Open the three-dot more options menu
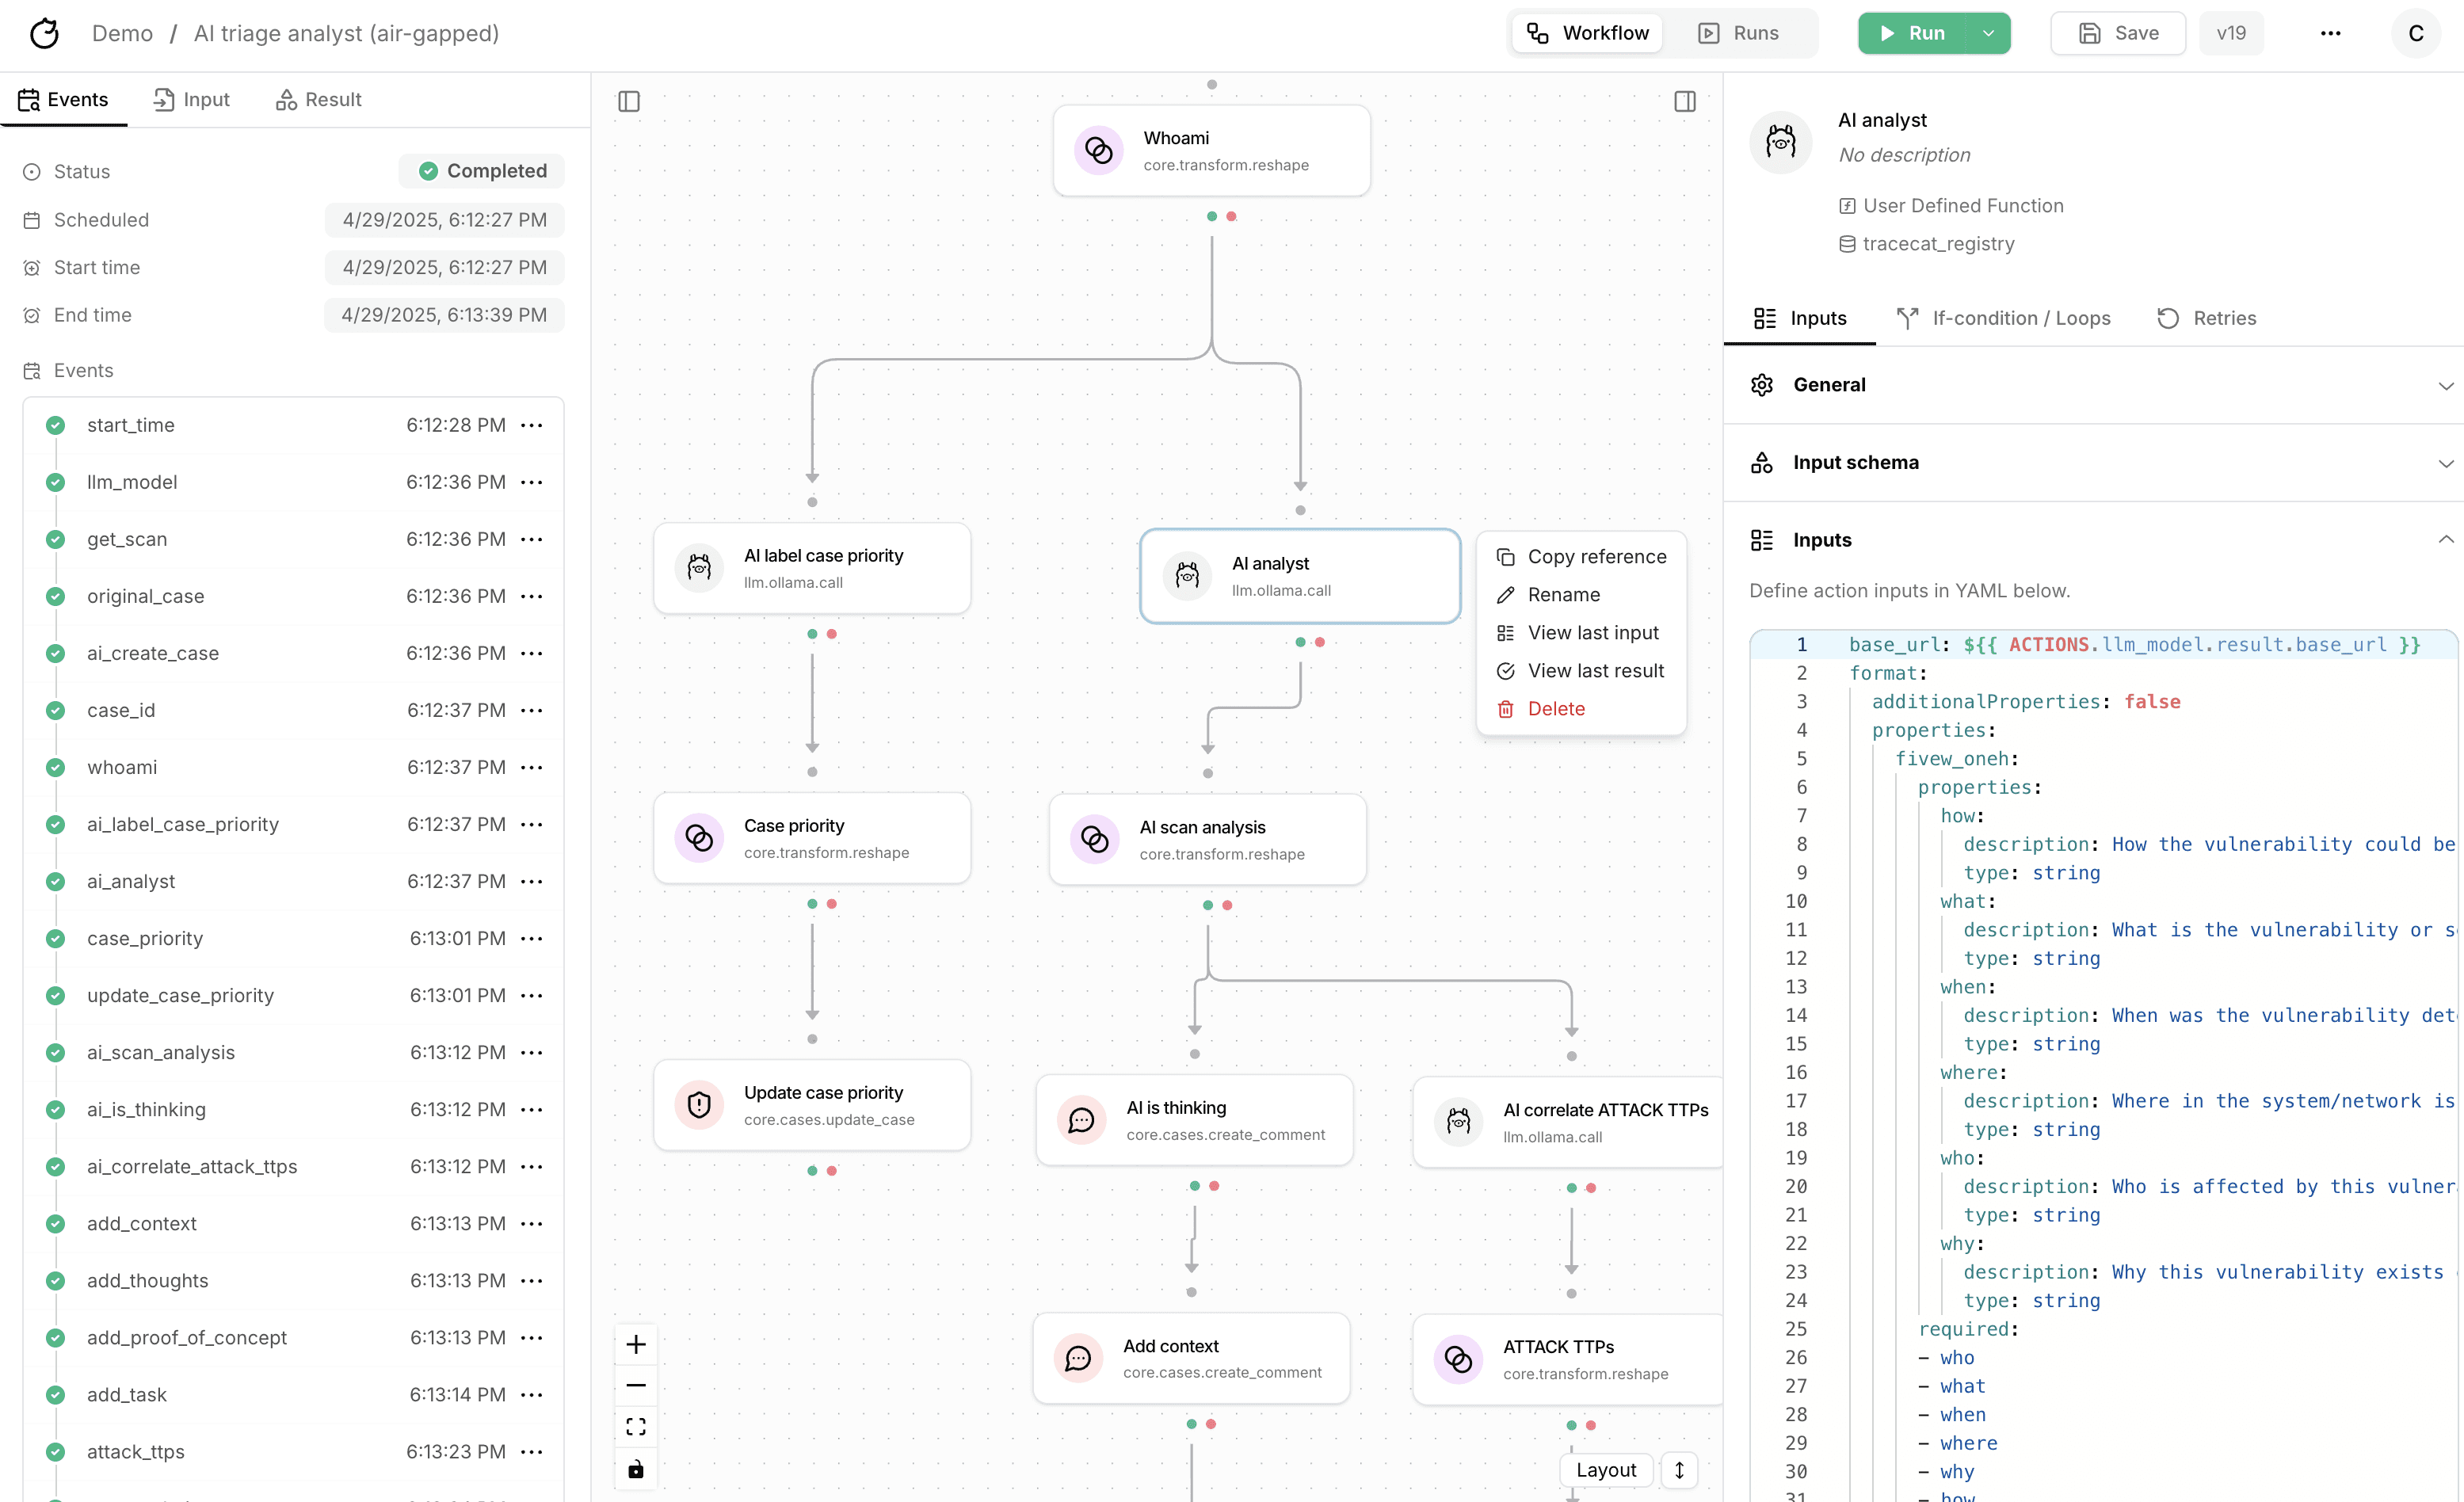 (x=2331, y=33)
